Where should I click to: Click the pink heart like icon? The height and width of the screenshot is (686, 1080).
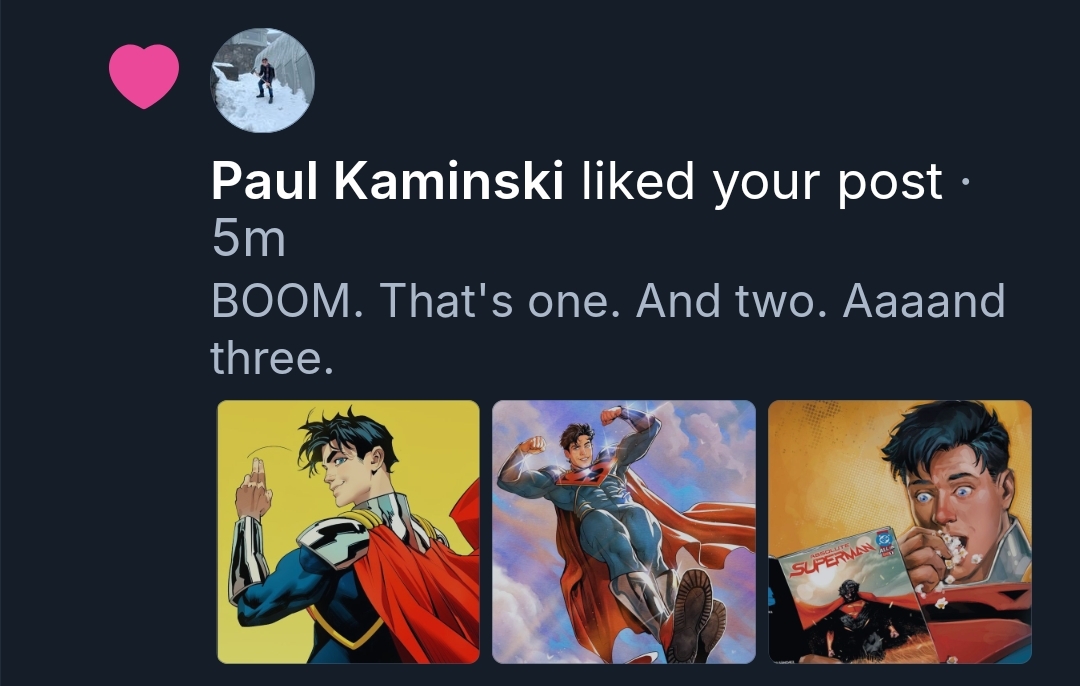[144, 76]
